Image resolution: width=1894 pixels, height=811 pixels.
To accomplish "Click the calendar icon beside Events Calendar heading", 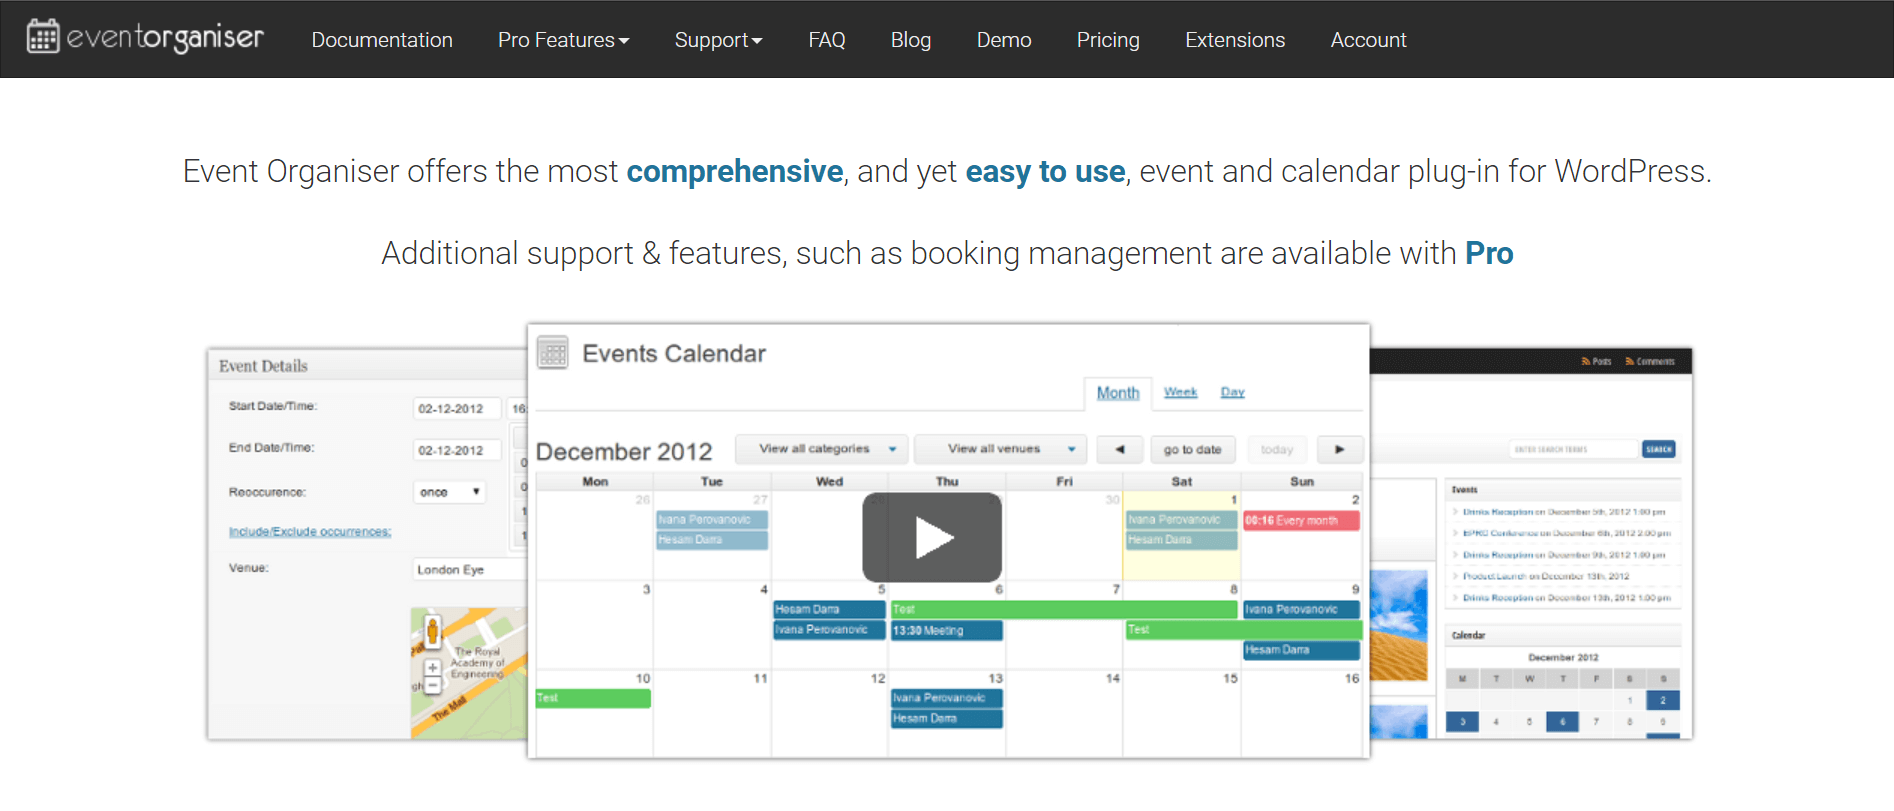I will (x=552, y=352).
